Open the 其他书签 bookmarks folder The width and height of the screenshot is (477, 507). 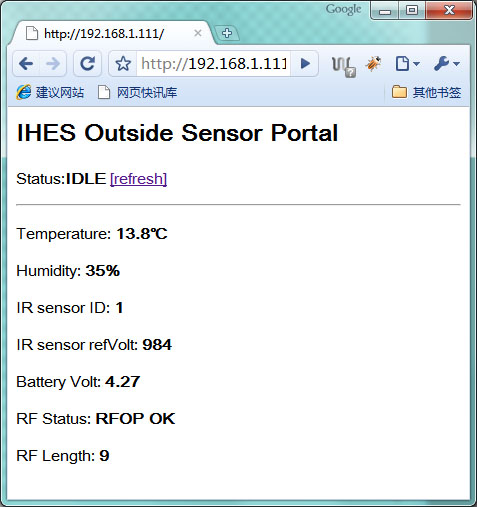coord(427,92)
